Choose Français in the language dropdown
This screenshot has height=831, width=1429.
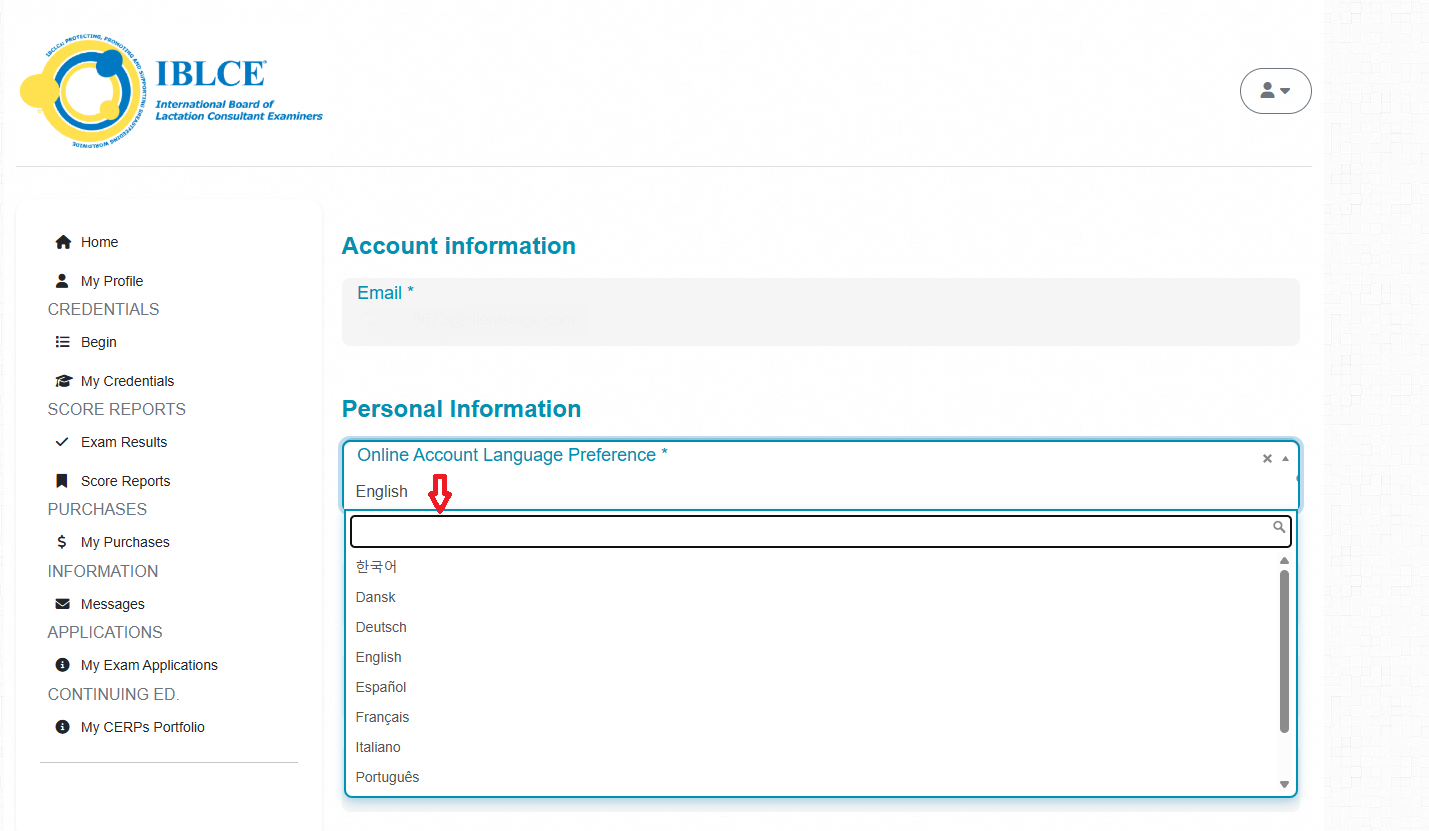(382, 717)
